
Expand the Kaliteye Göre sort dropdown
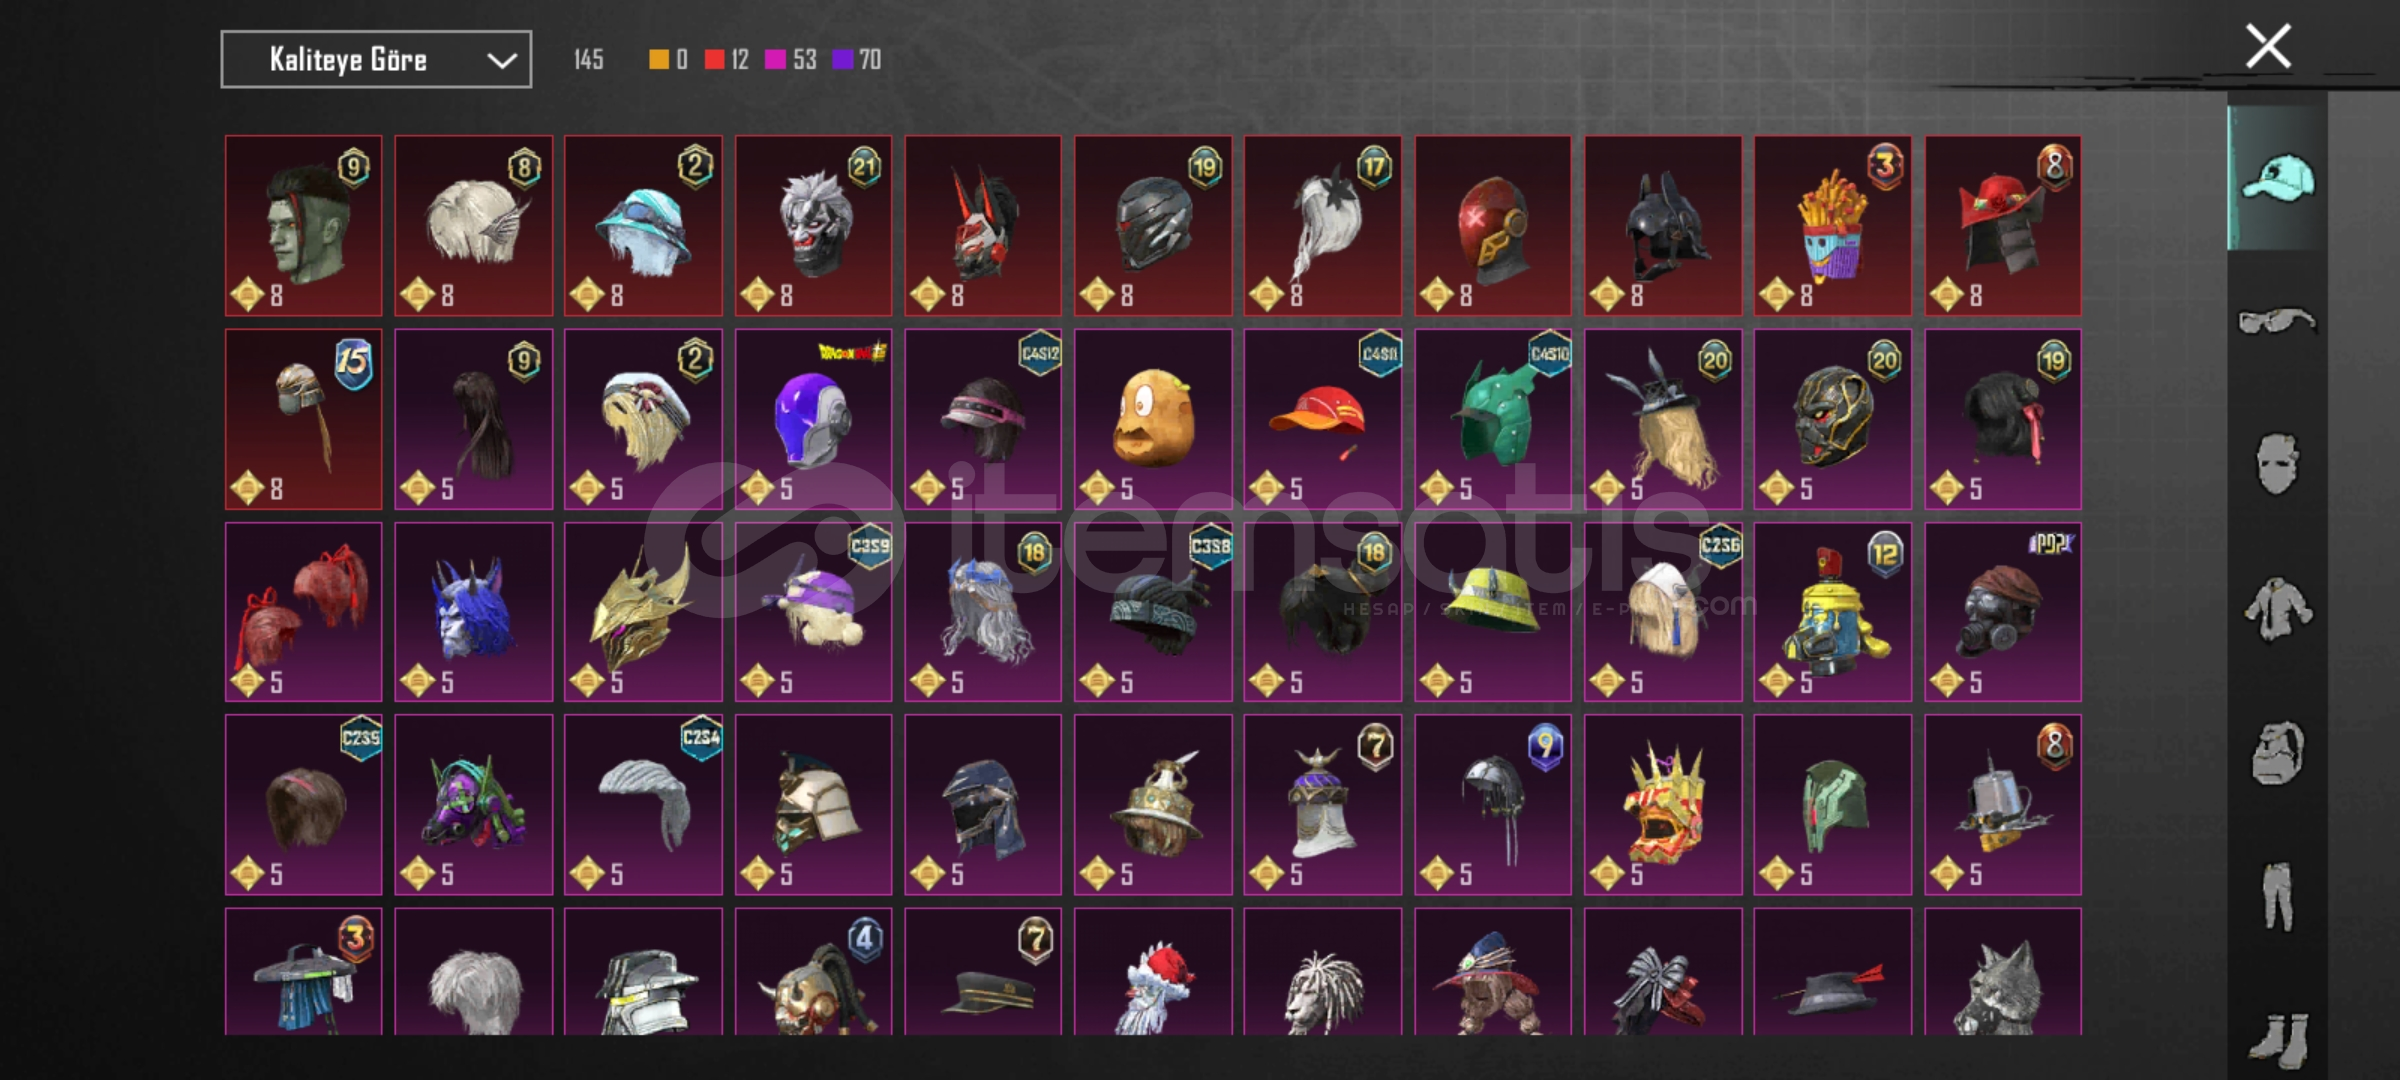point(376,60)
